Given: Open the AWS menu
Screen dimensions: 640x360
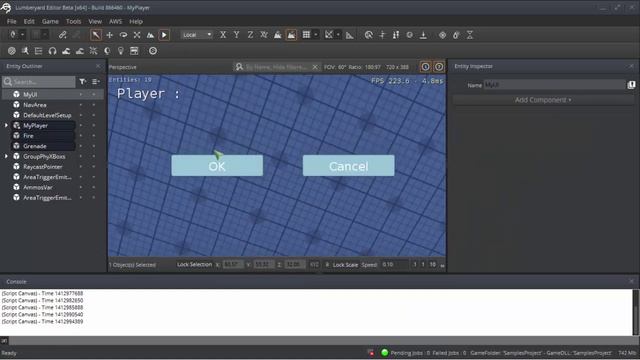Looking at the screenshot, I should (x=116, y=21).
